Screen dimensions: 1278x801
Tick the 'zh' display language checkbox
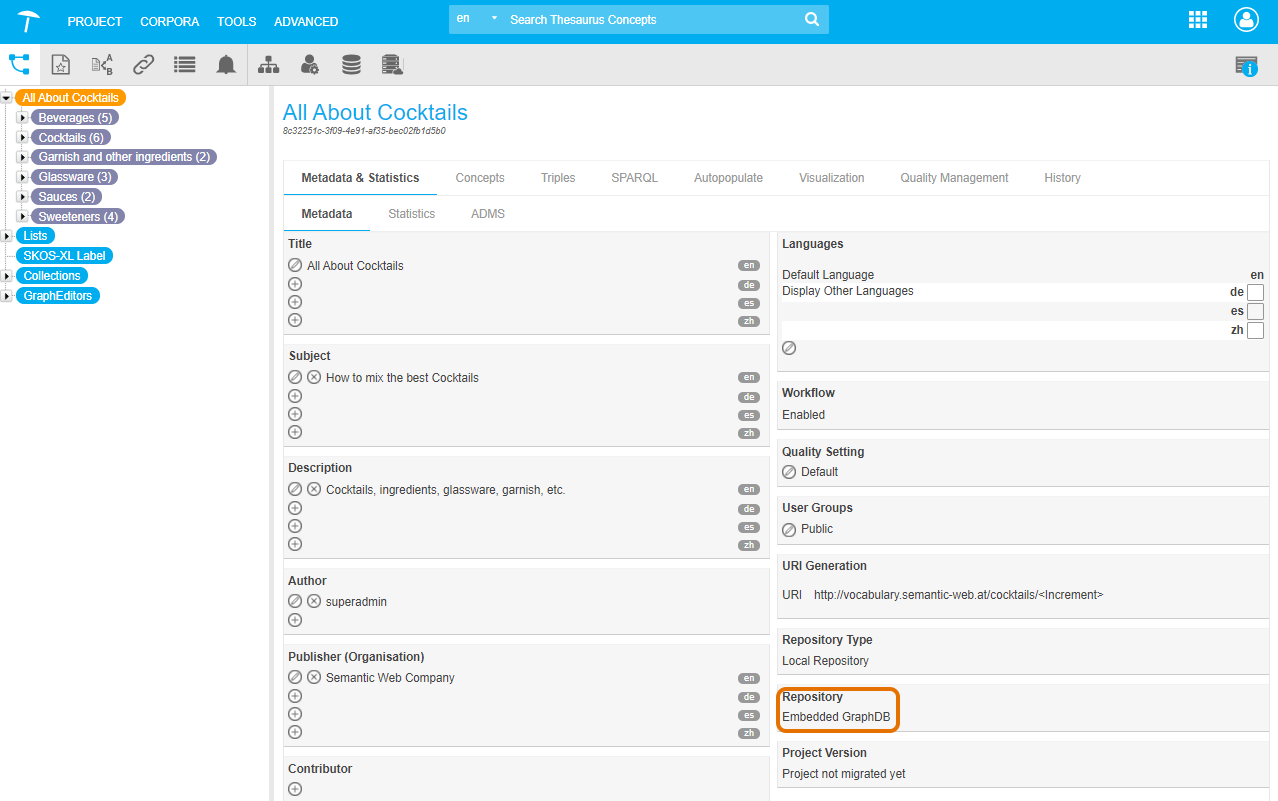click(x=1255, y=330)
